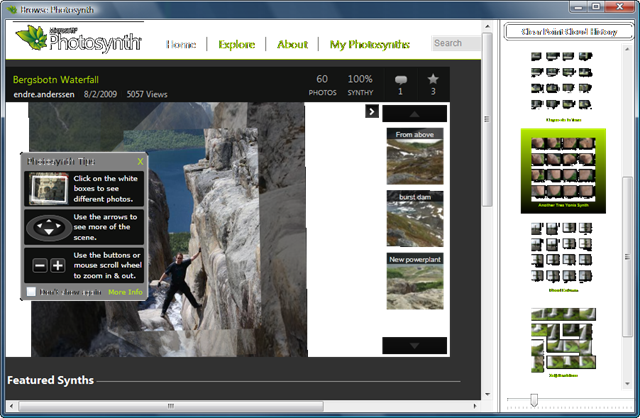
Task: Open the More Info link
Action: (x=125, y=292)
